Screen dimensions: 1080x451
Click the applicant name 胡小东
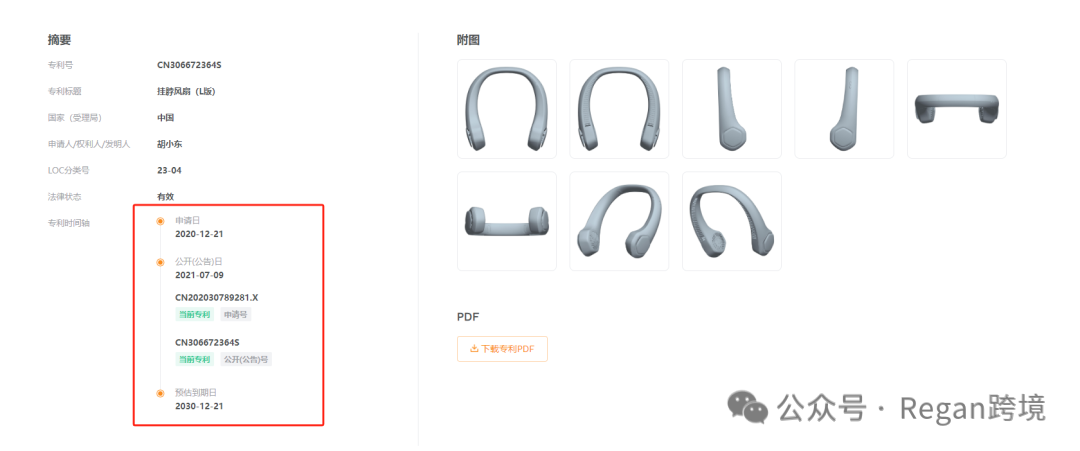(x=169, y=144)
